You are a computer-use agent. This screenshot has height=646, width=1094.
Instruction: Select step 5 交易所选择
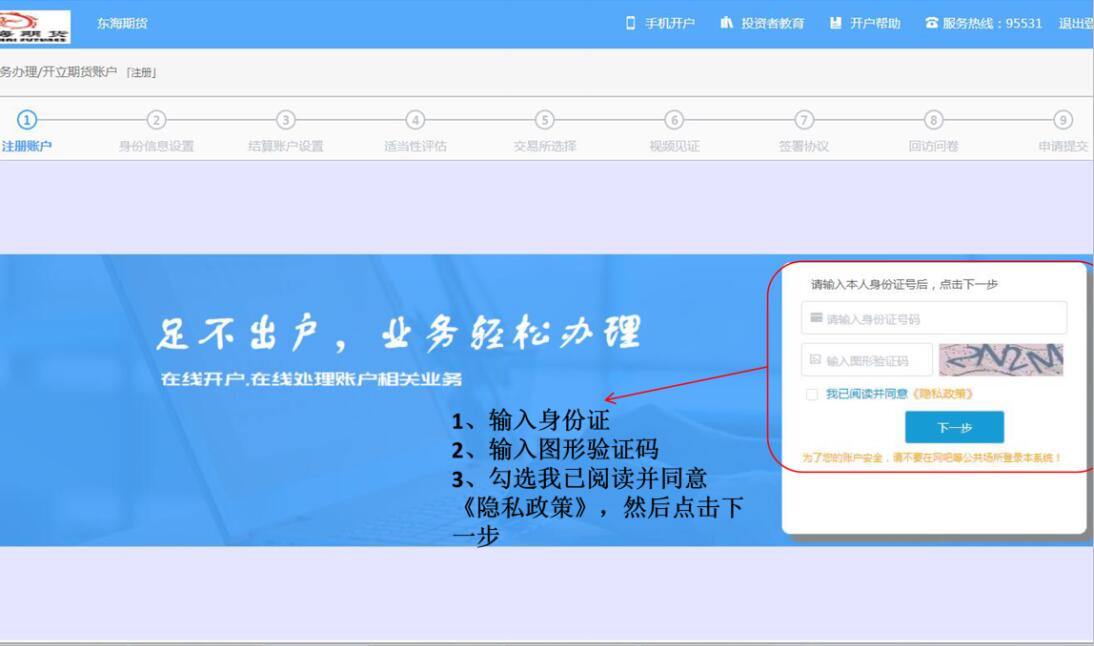(545, 121)
